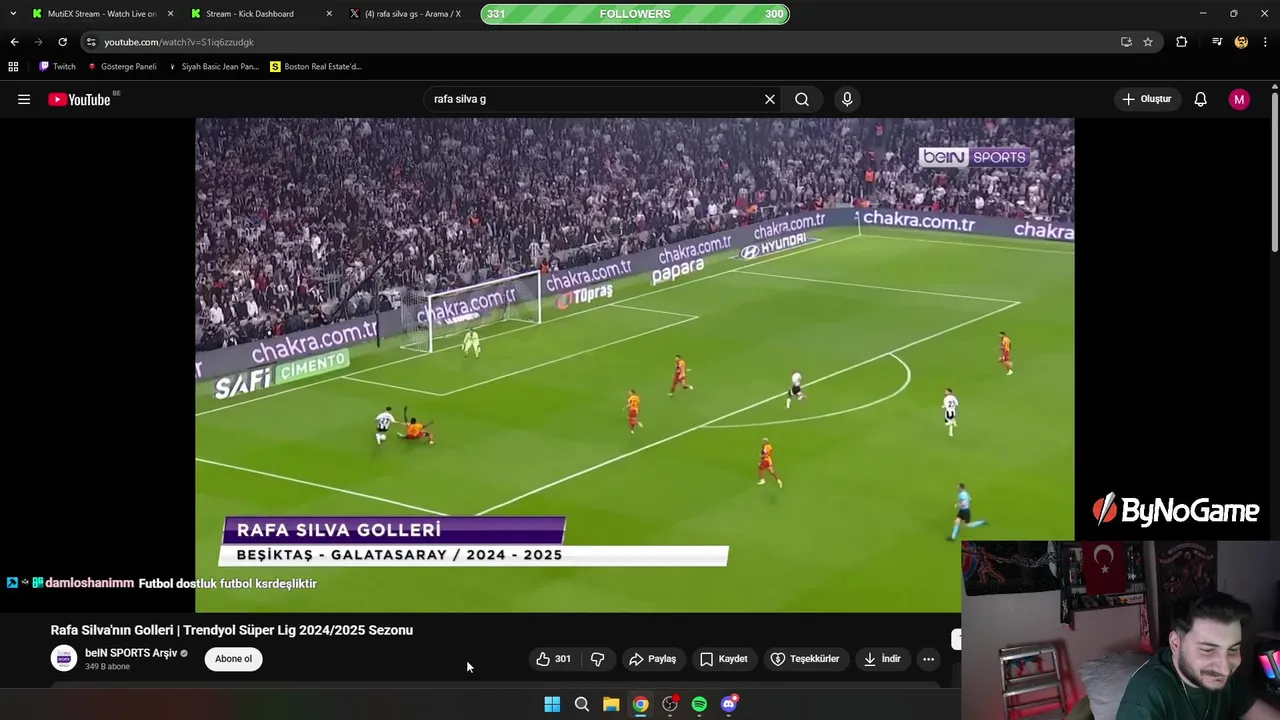Open File Explorer in the taskbar
Screen dimensions: 1280x720
point(611,704)
